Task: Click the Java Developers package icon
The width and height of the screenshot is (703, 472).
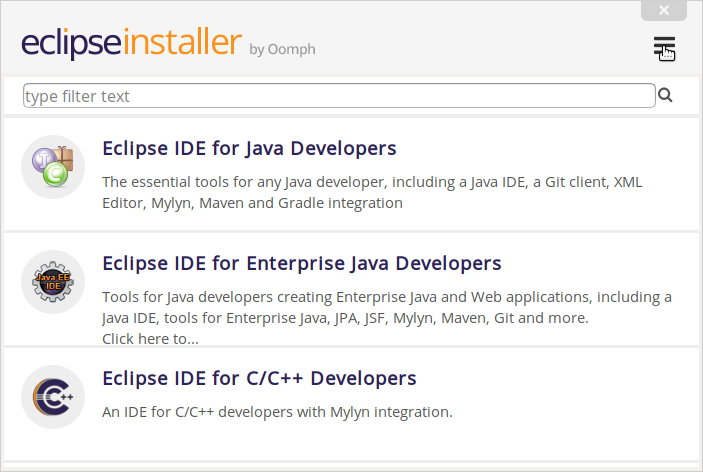Action: click(53, 167)
